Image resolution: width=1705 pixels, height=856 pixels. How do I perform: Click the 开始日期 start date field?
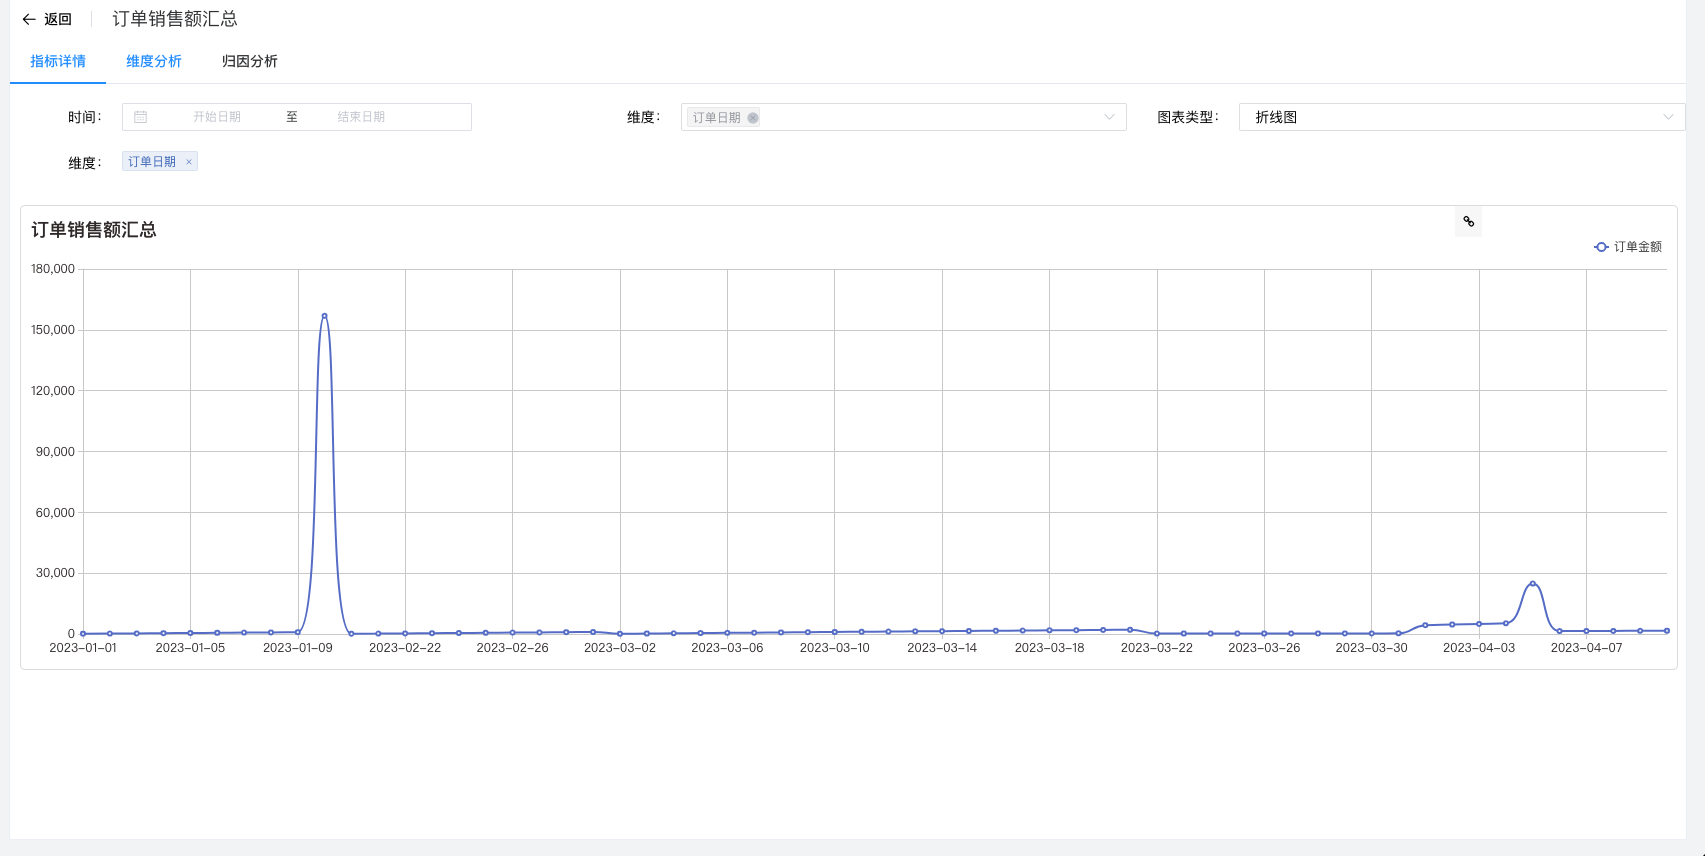pyautogui.click(x=217, y=117)
